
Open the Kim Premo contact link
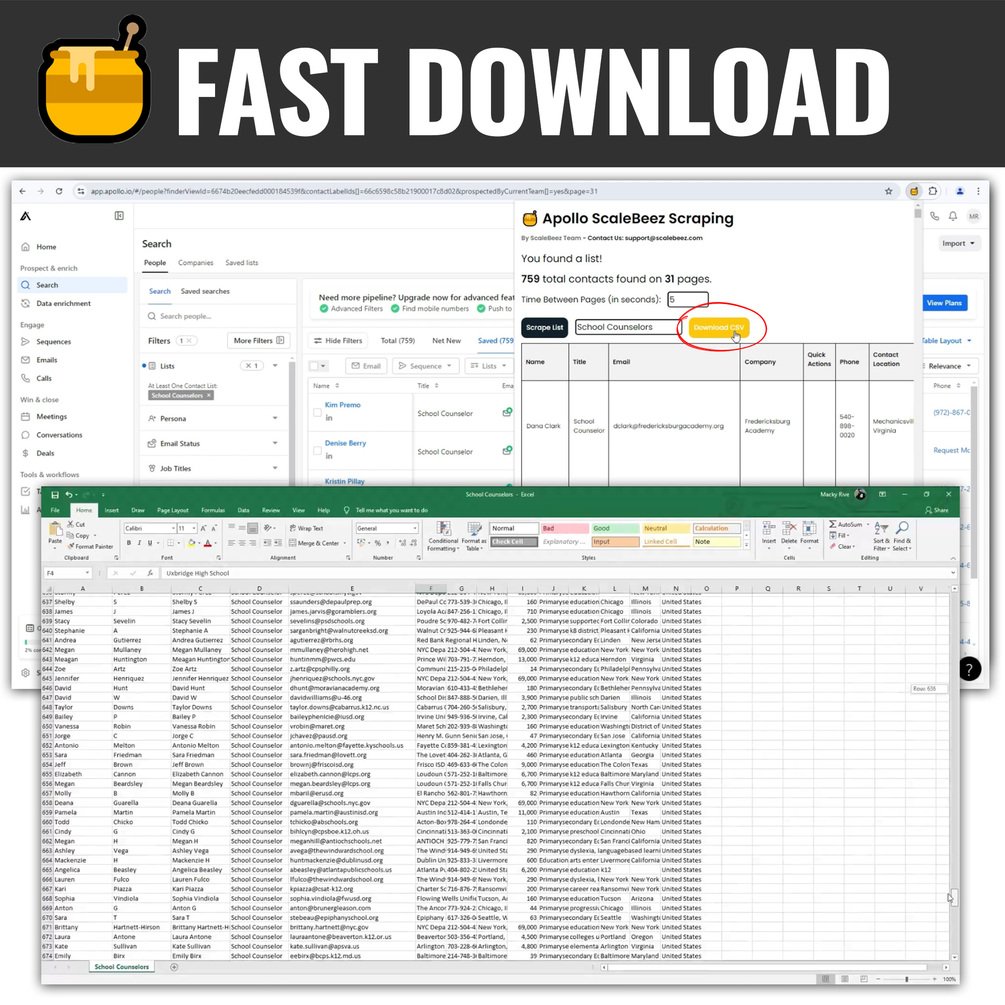pos(343,405)
